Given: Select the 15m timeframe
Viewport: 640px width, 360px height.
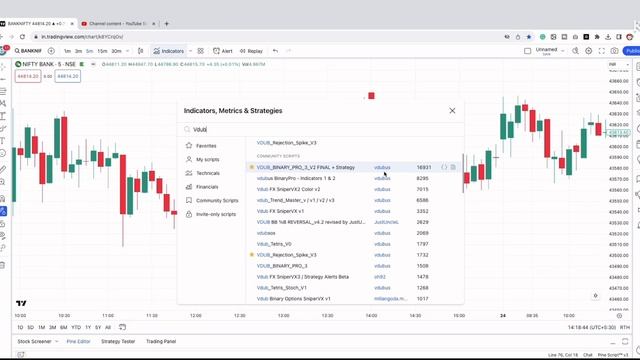Looking at the screenshot, I should tap(102, 51).
